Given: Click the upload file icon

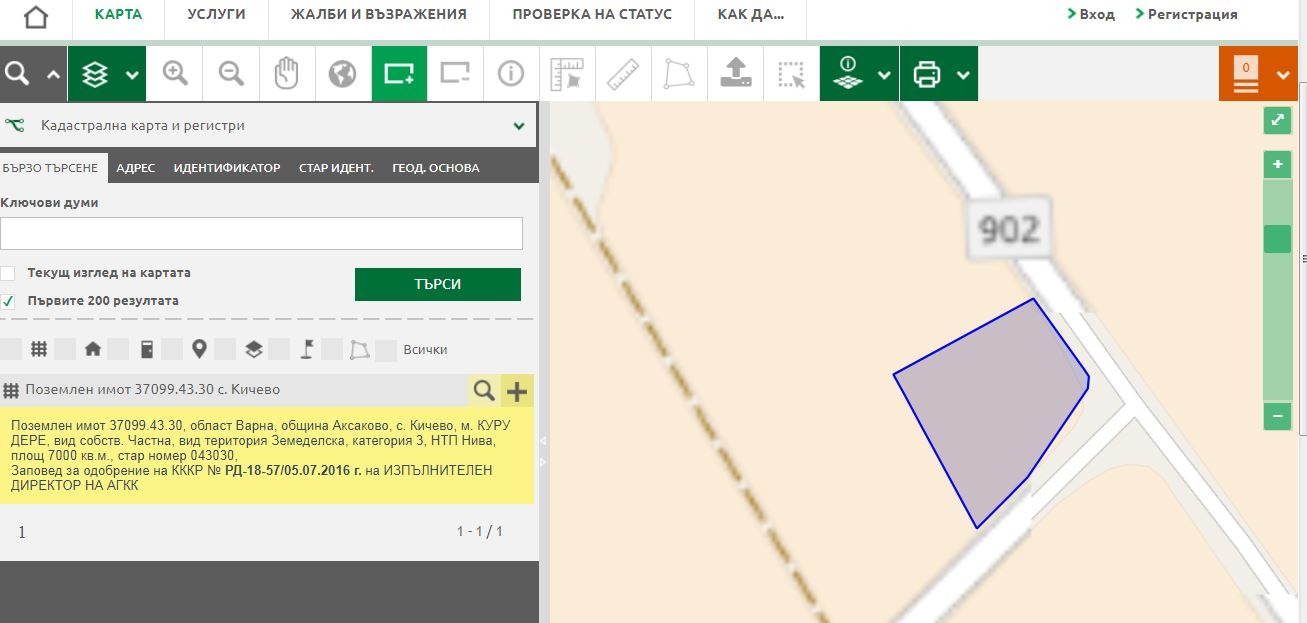Looking at the screenshot, I should pos(735,74).
